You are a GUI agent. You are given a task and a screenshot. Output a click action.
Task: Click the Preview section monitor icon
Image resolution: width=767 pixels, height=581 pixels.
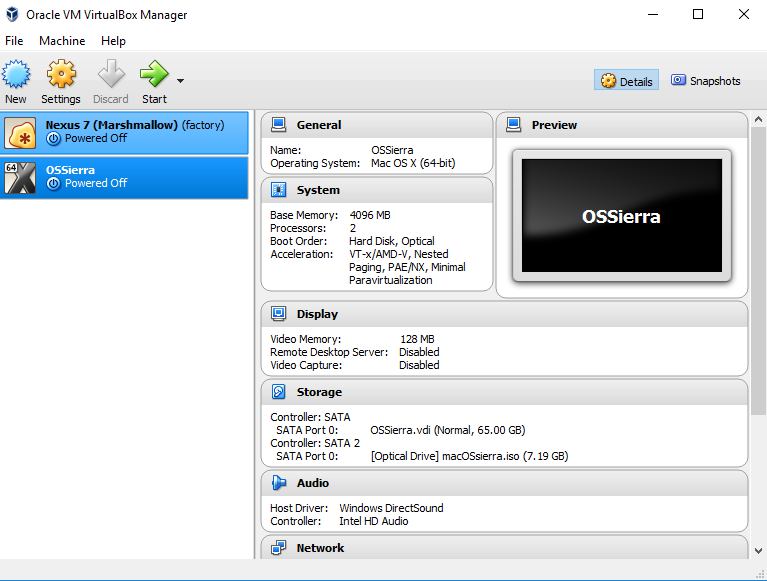click(514, 125)
